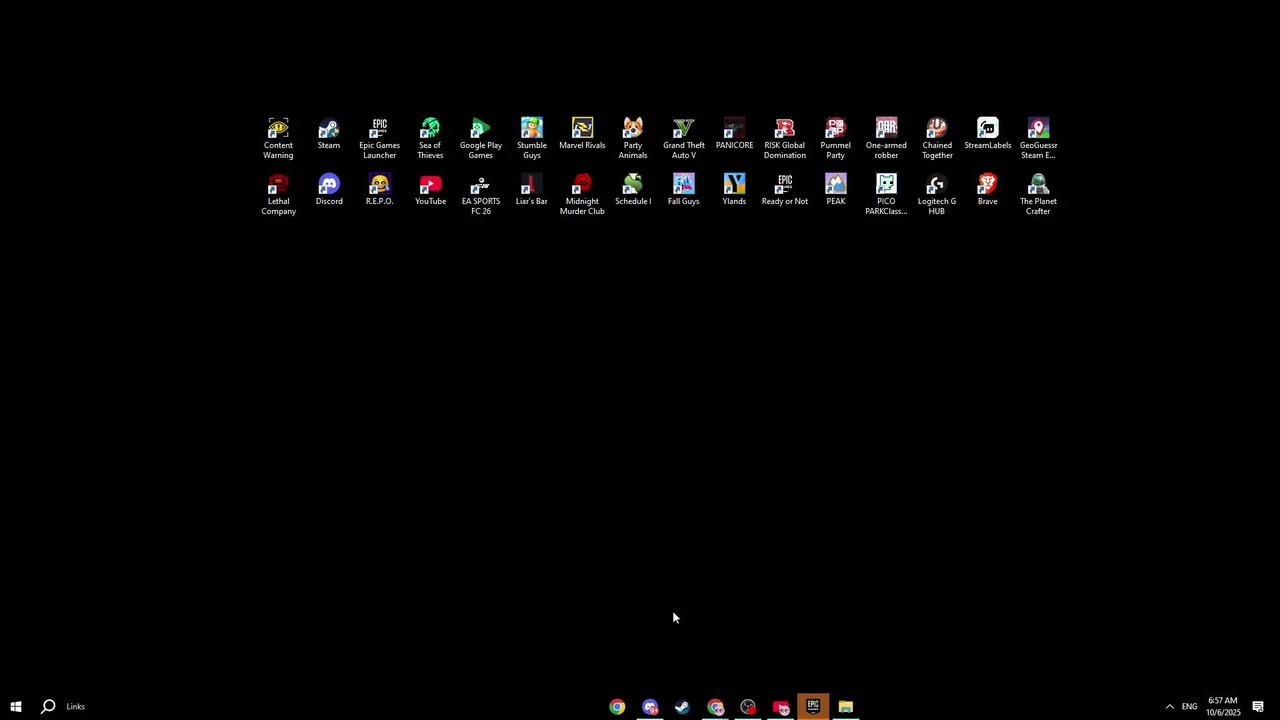Select the Midnight Murder Club shortcut

(582, 194)
